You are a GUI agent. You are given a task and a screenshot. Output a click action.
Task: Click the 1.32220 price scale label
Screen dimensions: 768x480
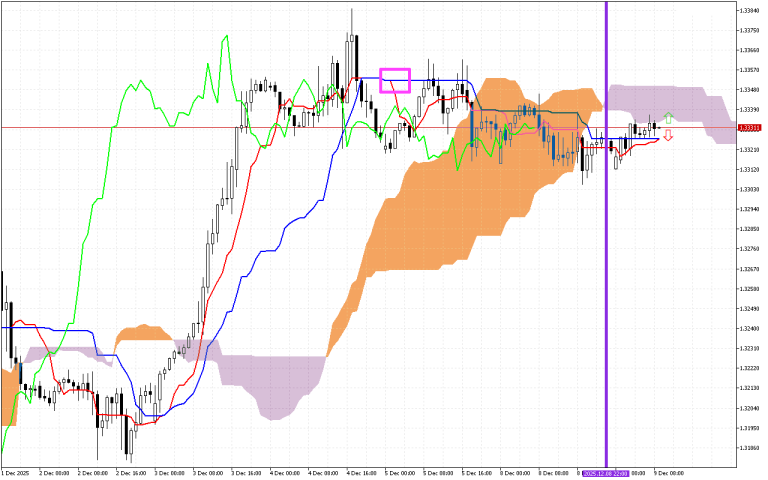(749, 368)
